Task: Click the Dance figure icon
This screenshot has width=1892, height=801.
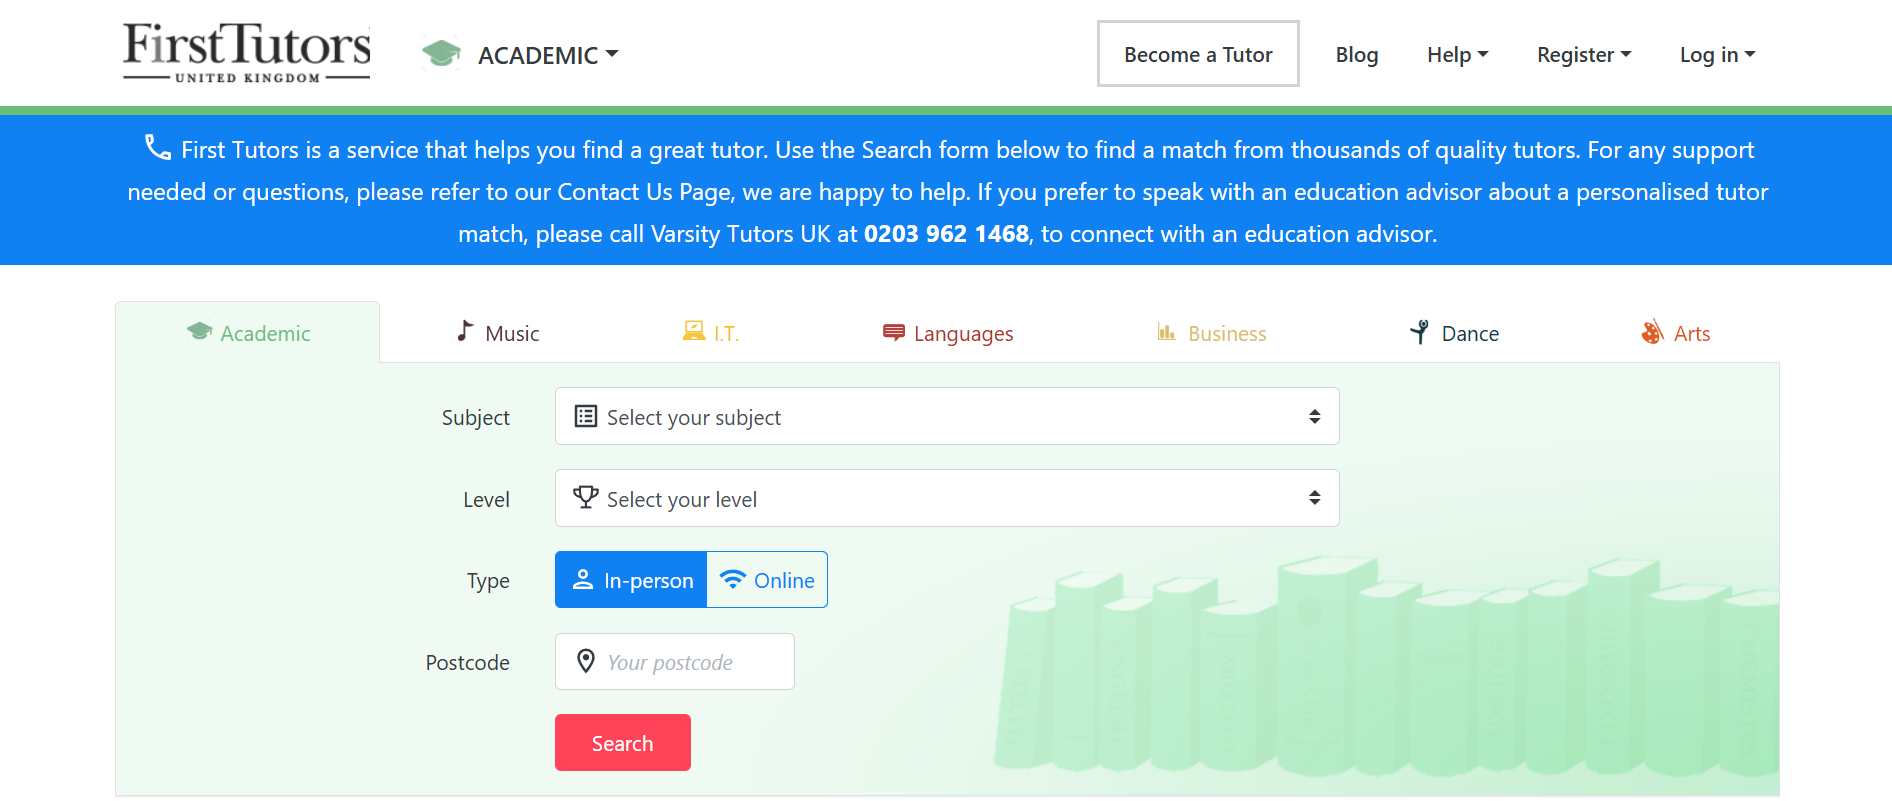Action: pos(1419,332)
